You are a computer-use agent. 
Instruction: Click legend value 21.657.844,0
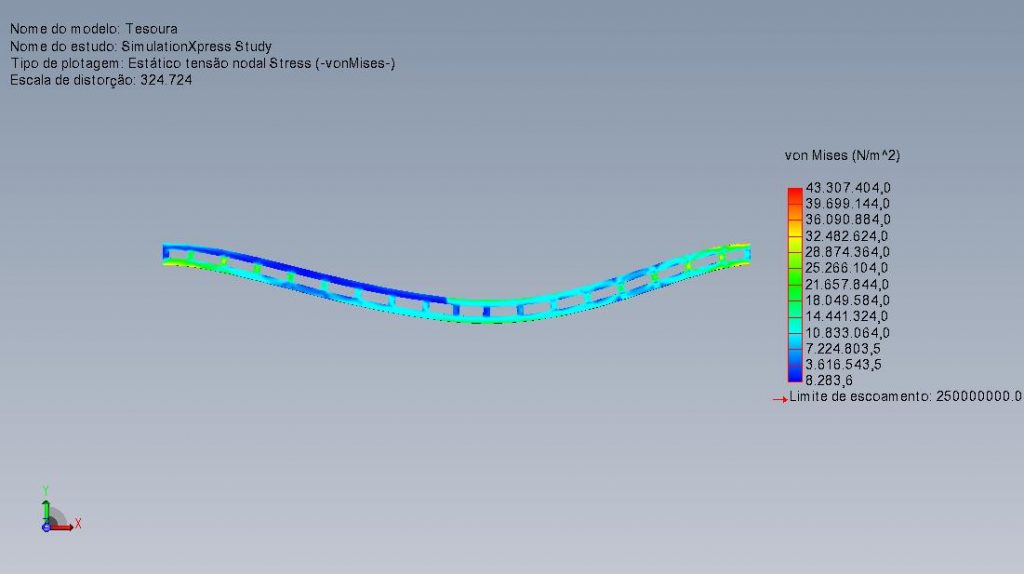848,285
